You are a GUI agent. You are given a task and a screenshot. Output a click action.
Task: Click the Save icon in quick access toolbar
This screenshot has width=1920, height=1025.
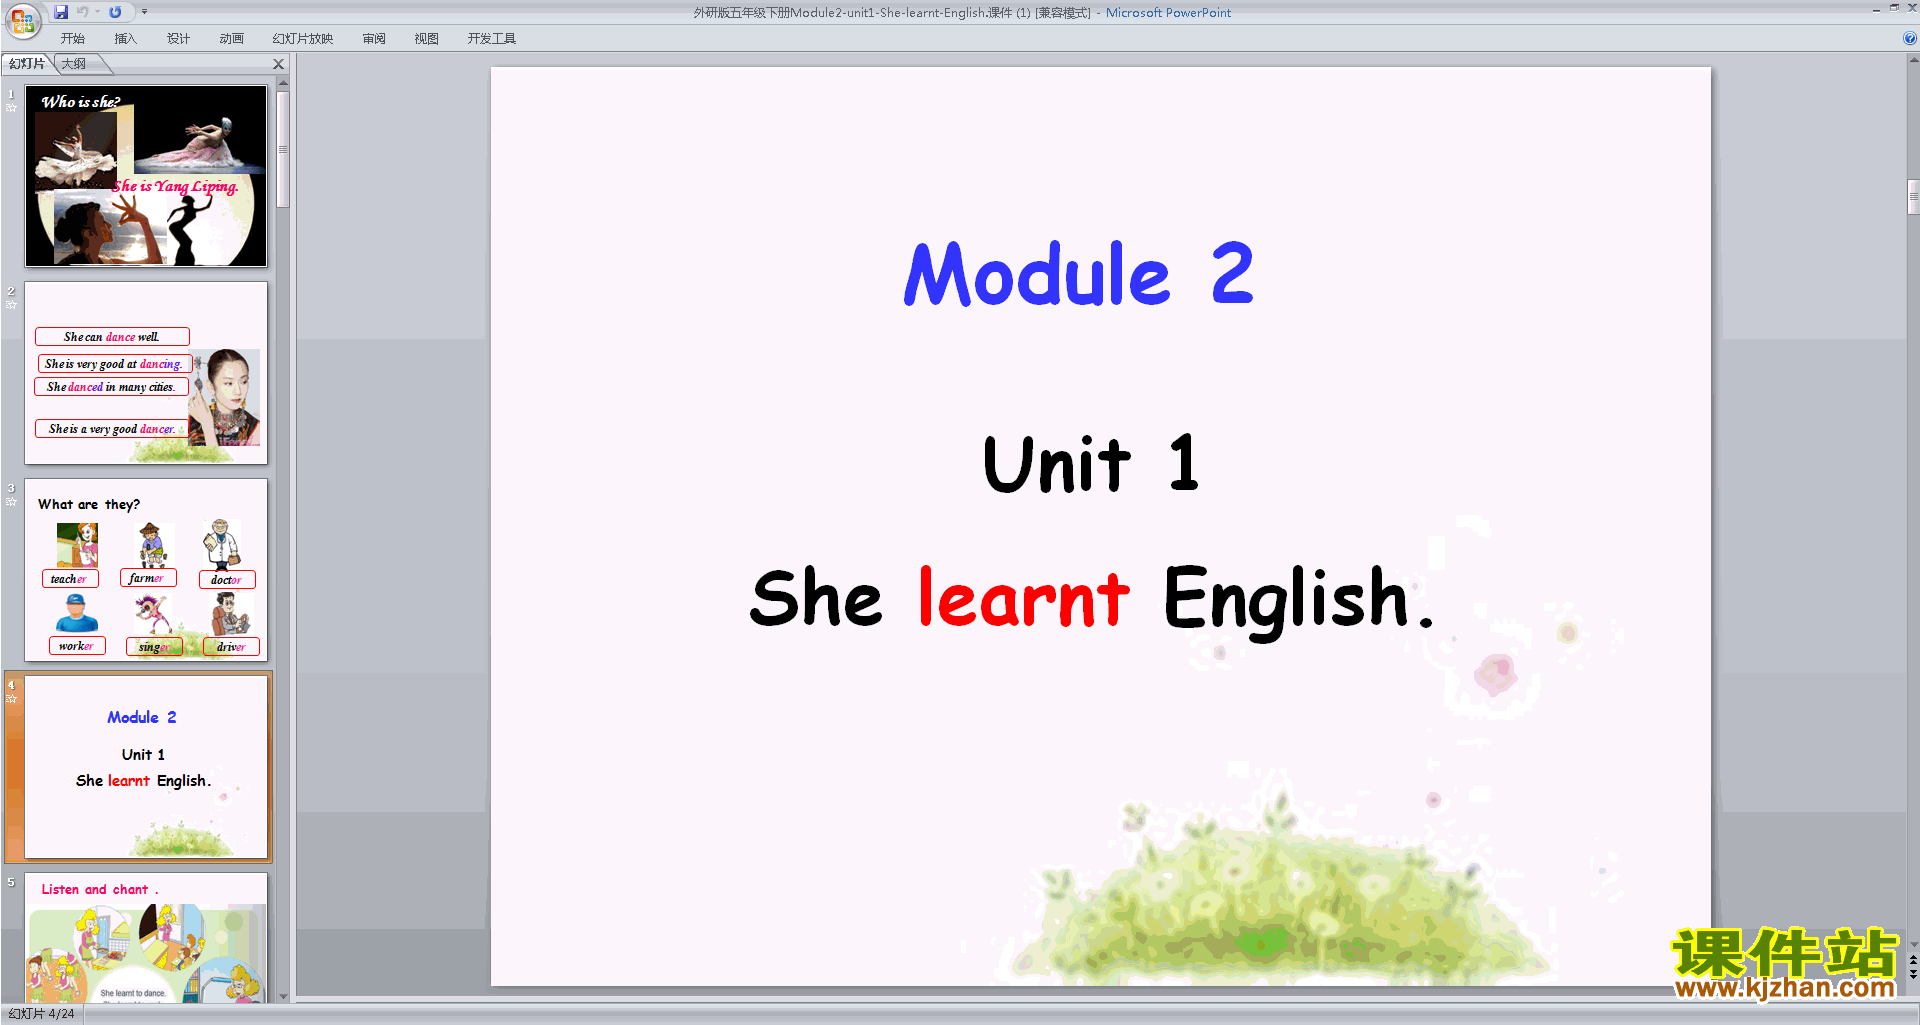pos(61,12)
